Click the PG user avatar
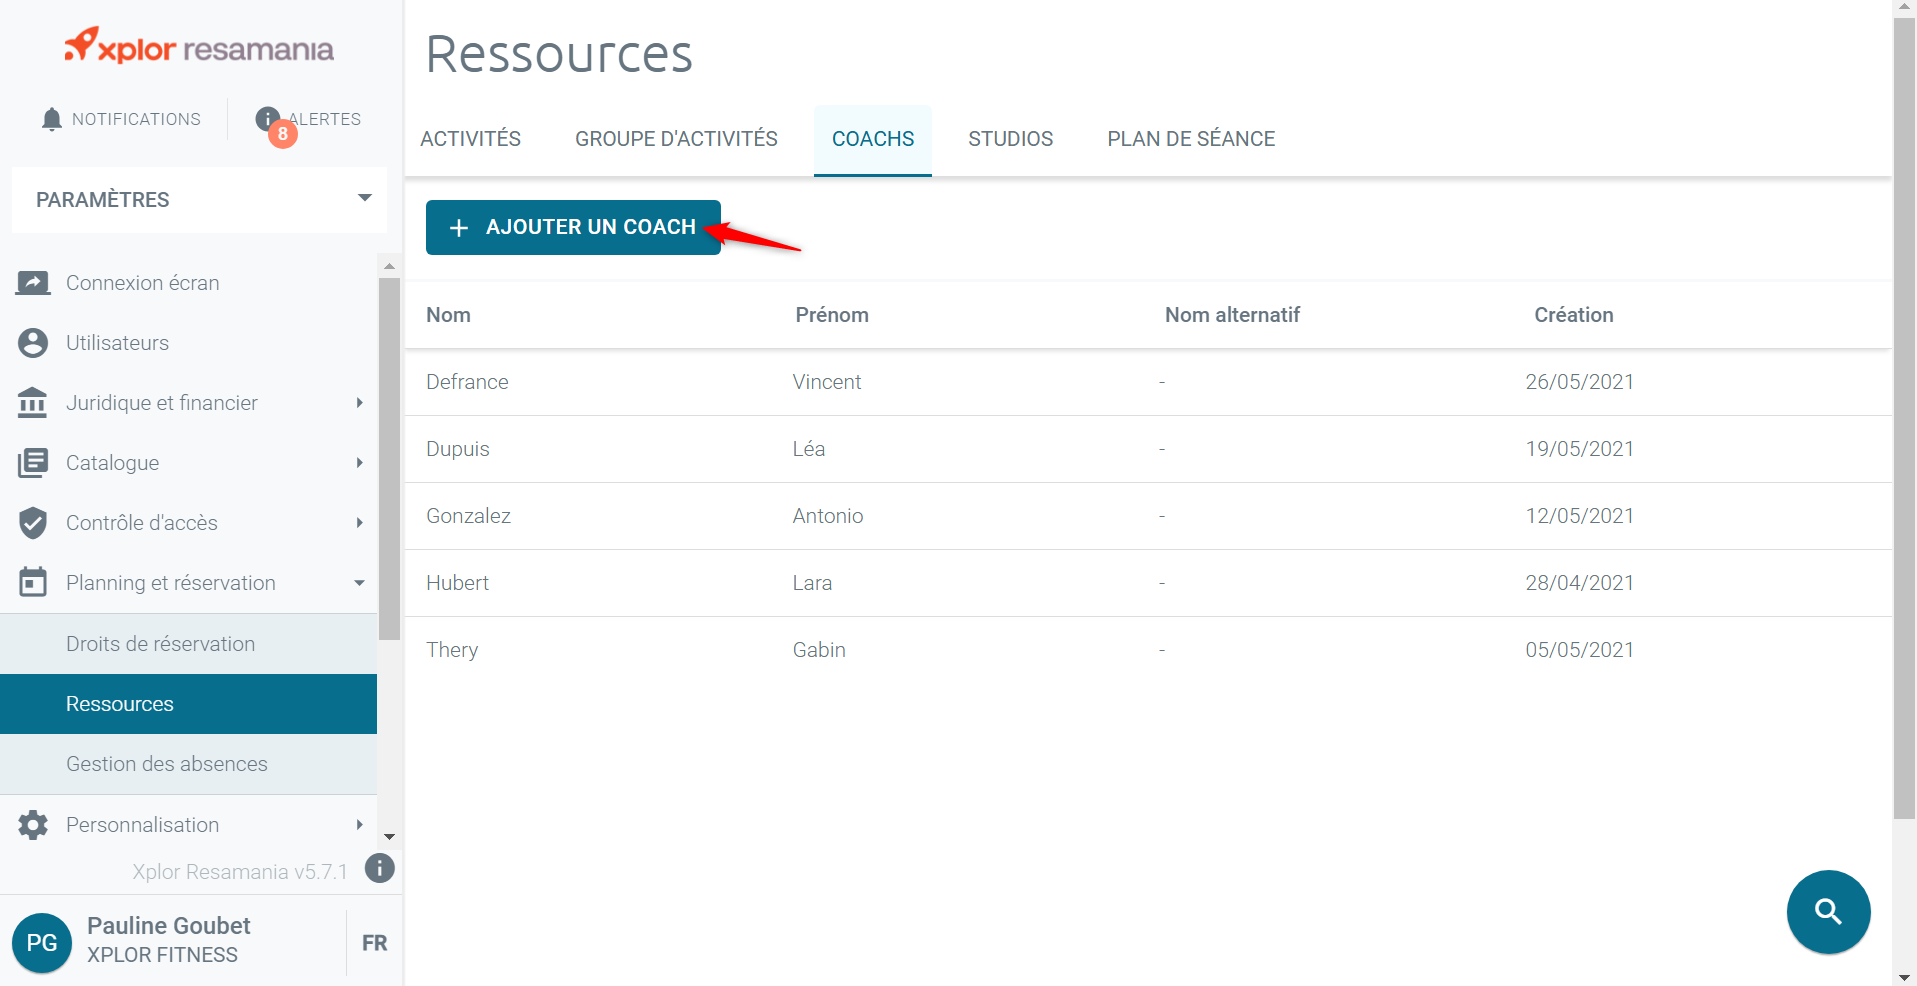 point(42,942)
